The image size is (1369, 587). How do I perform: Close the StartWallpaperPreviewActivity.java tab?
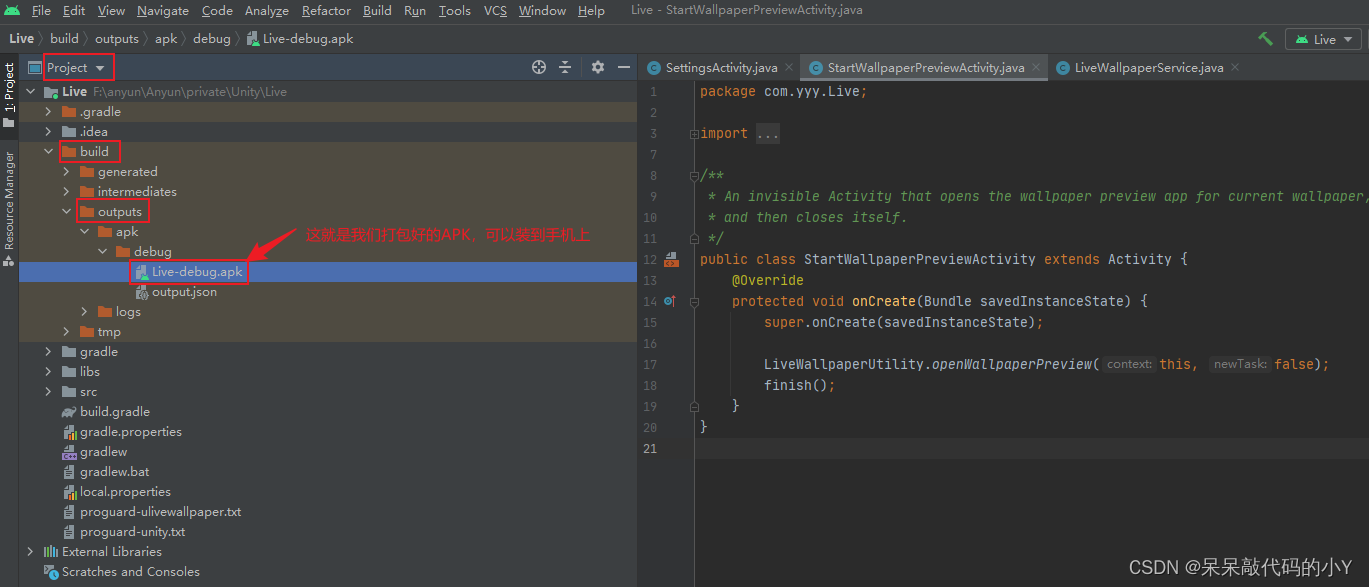(1036, 68)
